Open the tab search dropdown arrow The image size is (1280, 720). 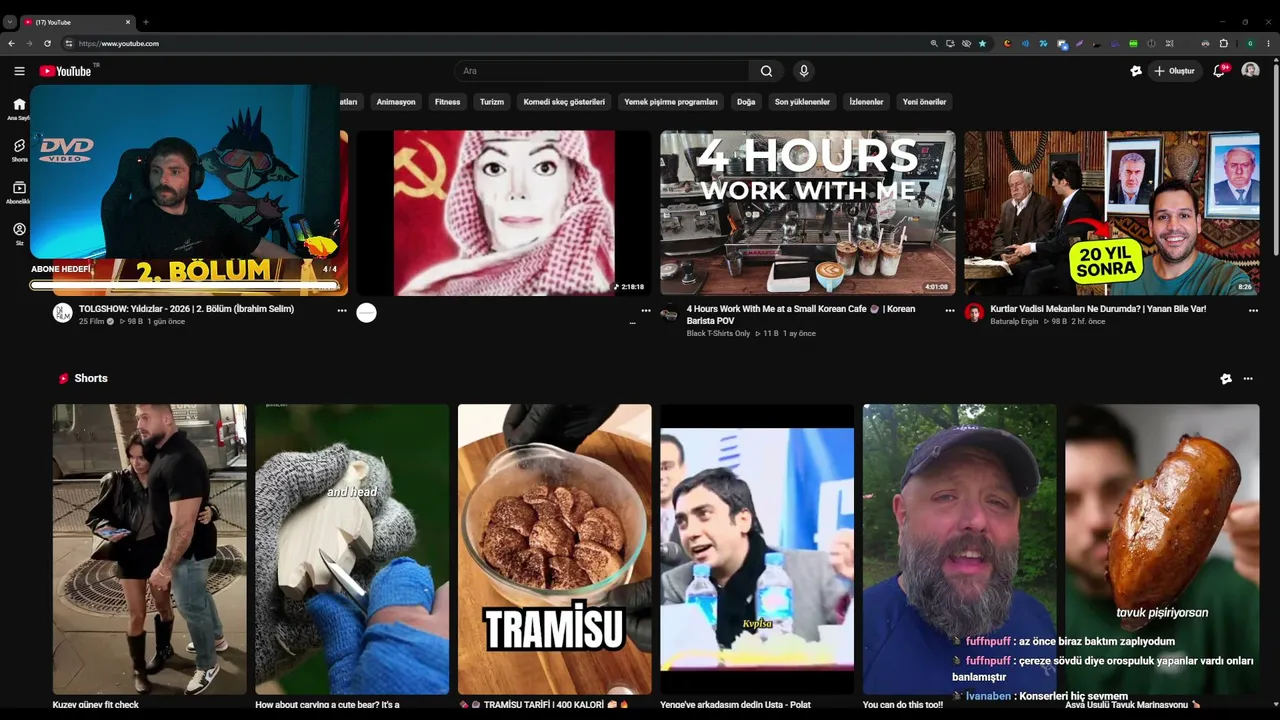10,22
